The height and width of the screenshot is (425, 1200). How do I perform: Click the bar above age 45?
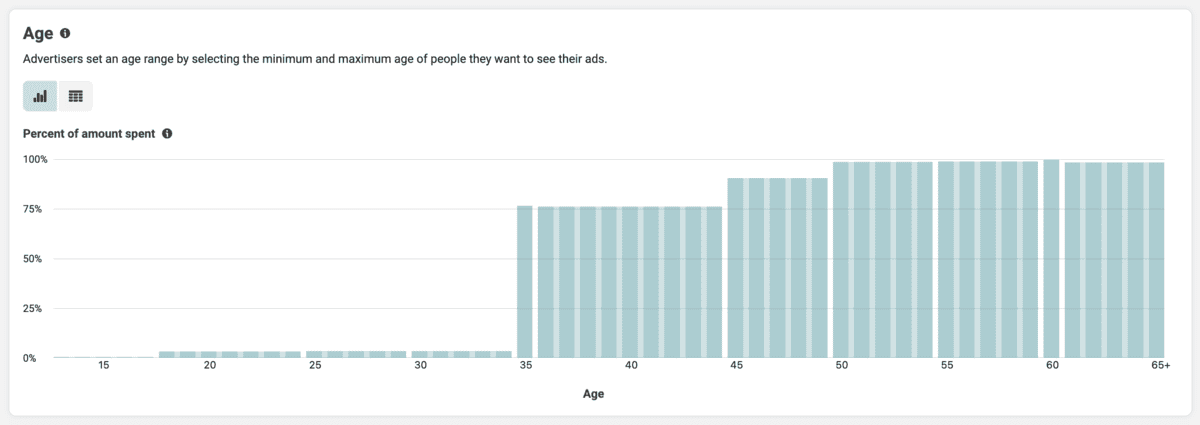tap(735, 268)
